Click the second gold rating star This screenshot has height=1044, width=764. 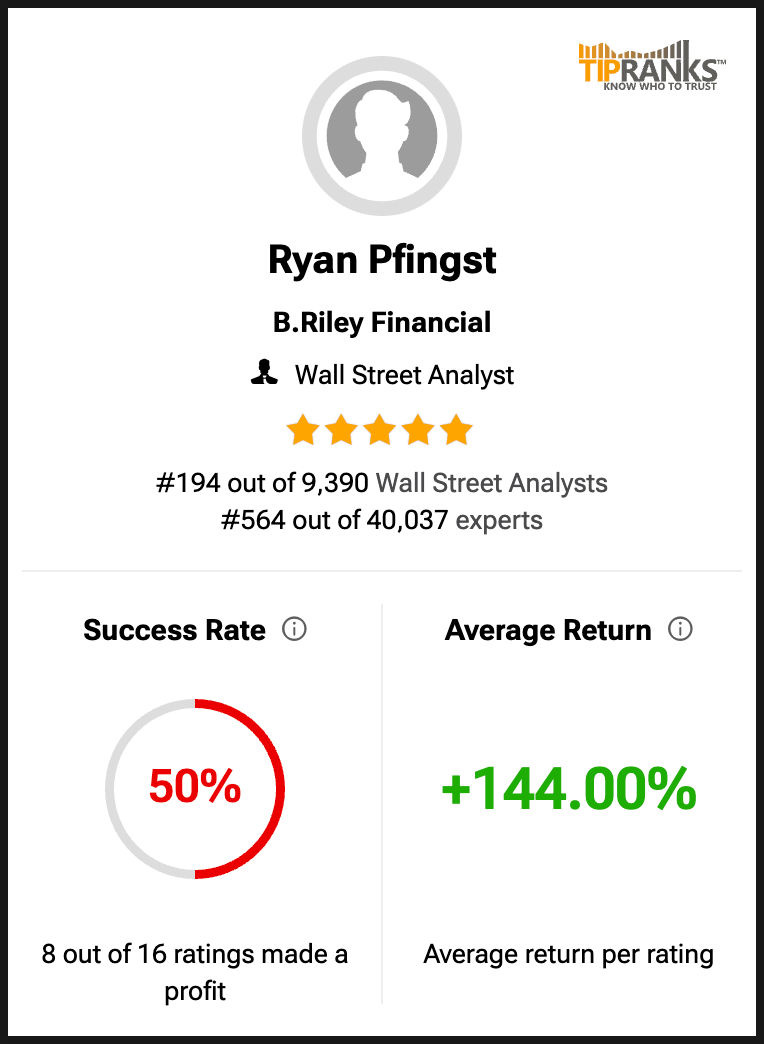click(341, 430)
